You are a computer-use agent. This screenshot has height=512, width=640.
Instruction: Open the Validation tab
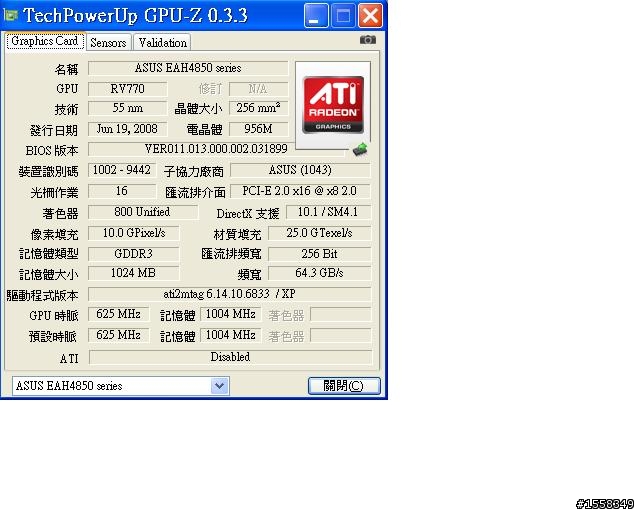pos(162,42)
